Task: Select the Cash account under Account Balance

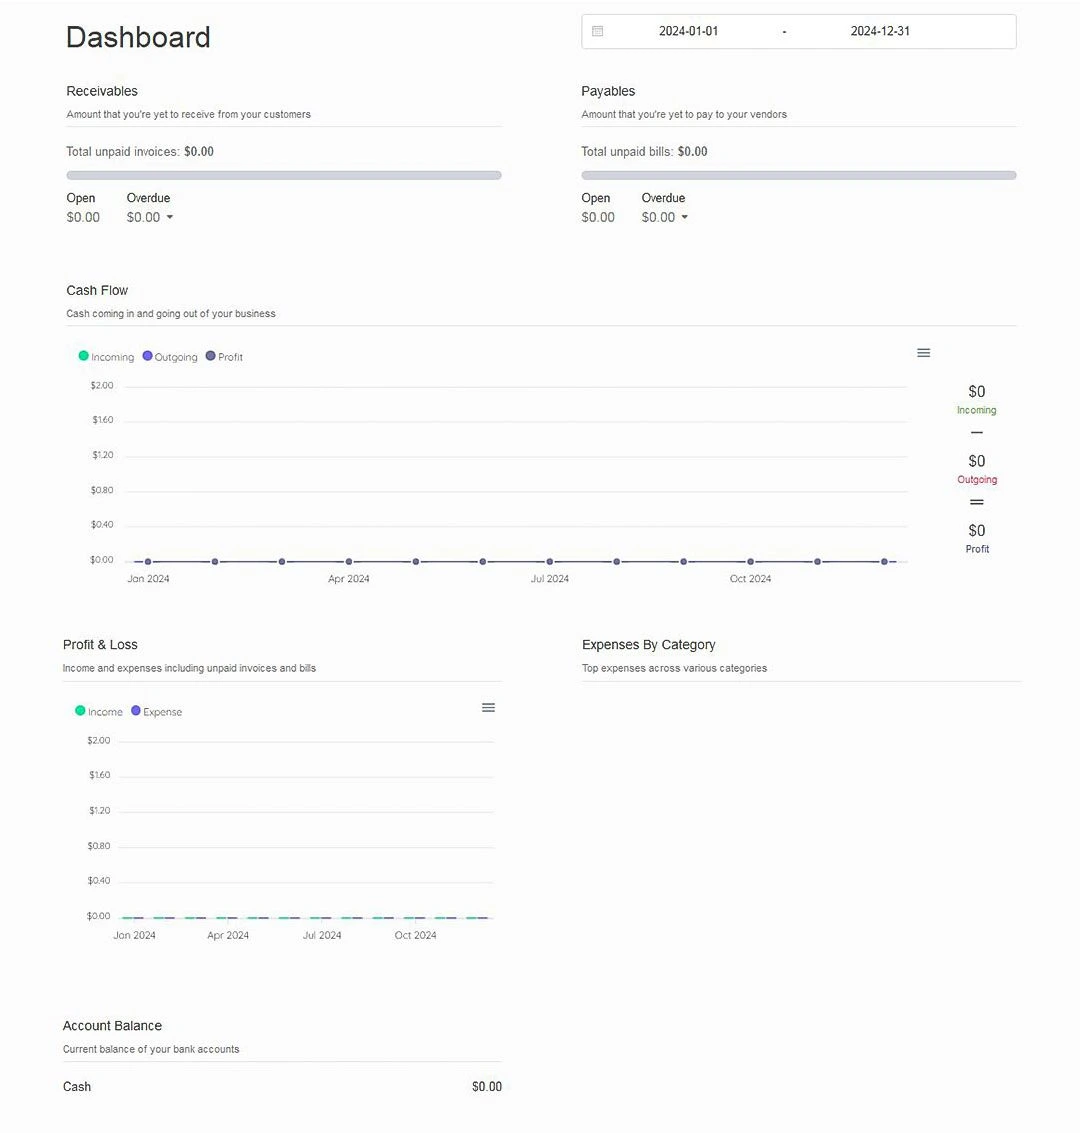Action: point(77,1087)
